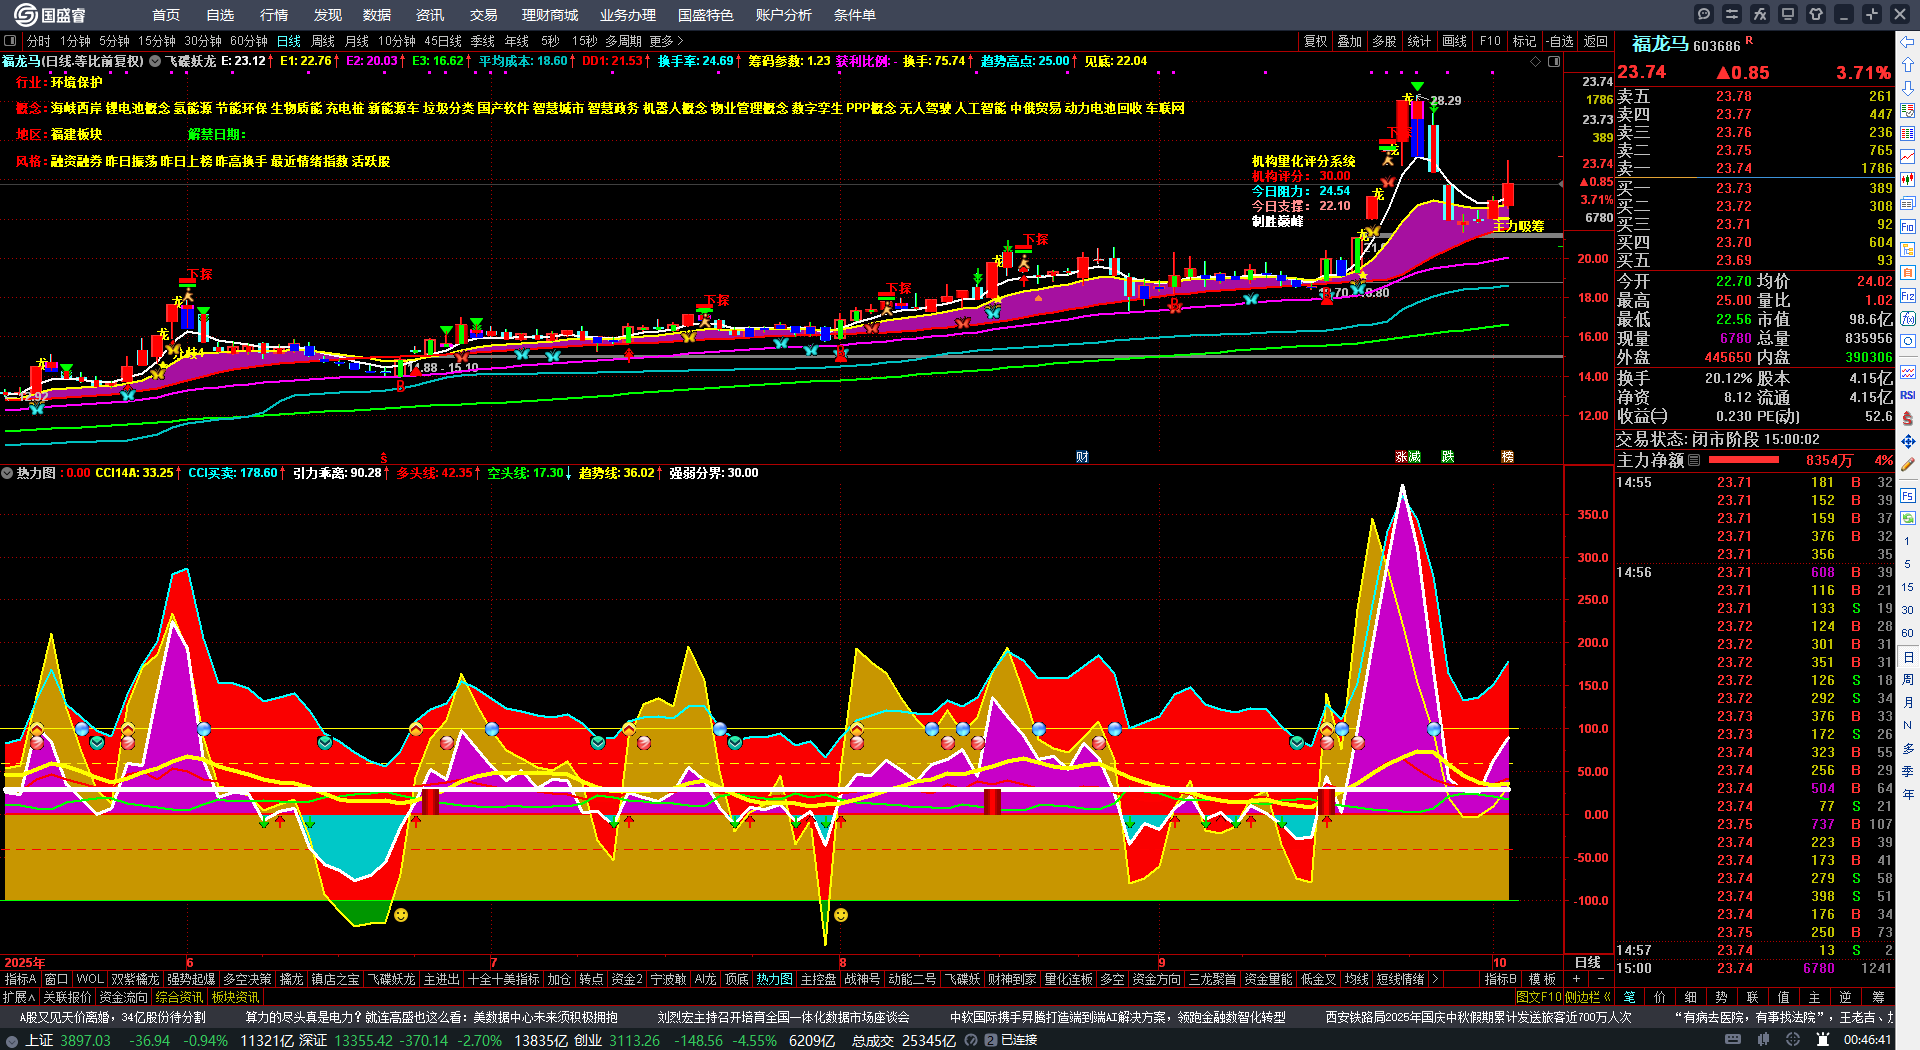Click the red 主力净额 progress bar
This screenshot has height=1050, width=1920.
[1744, 460]
